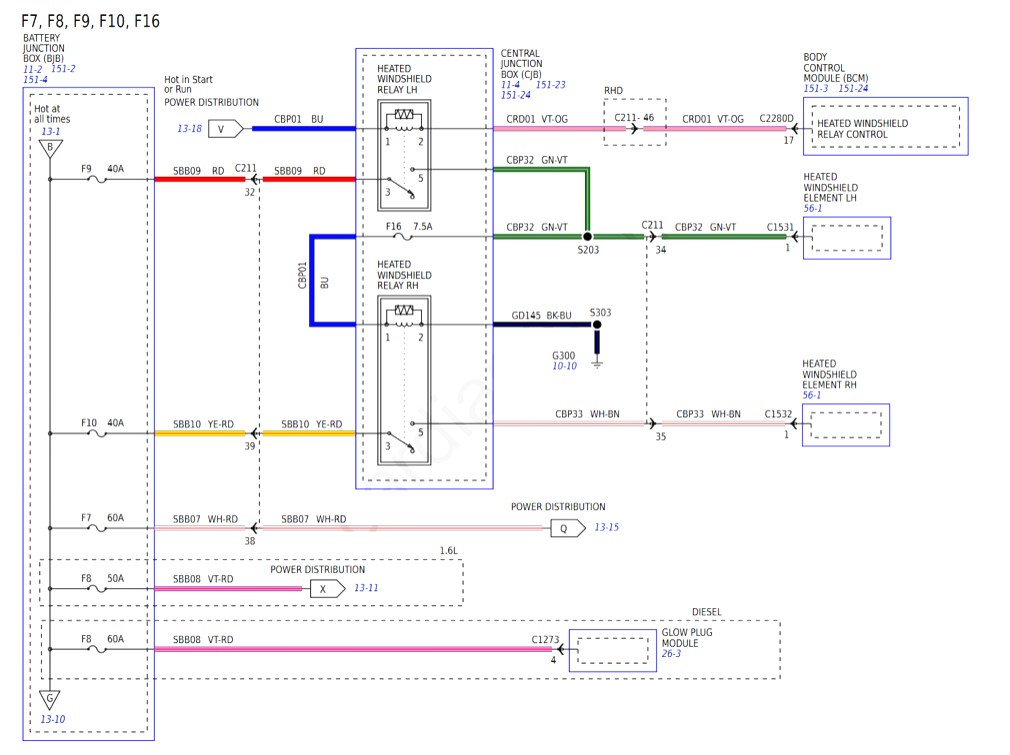Follow the 13-11 link beside X connector
This screenshot has height=755, width=1010.
(366, 588)
